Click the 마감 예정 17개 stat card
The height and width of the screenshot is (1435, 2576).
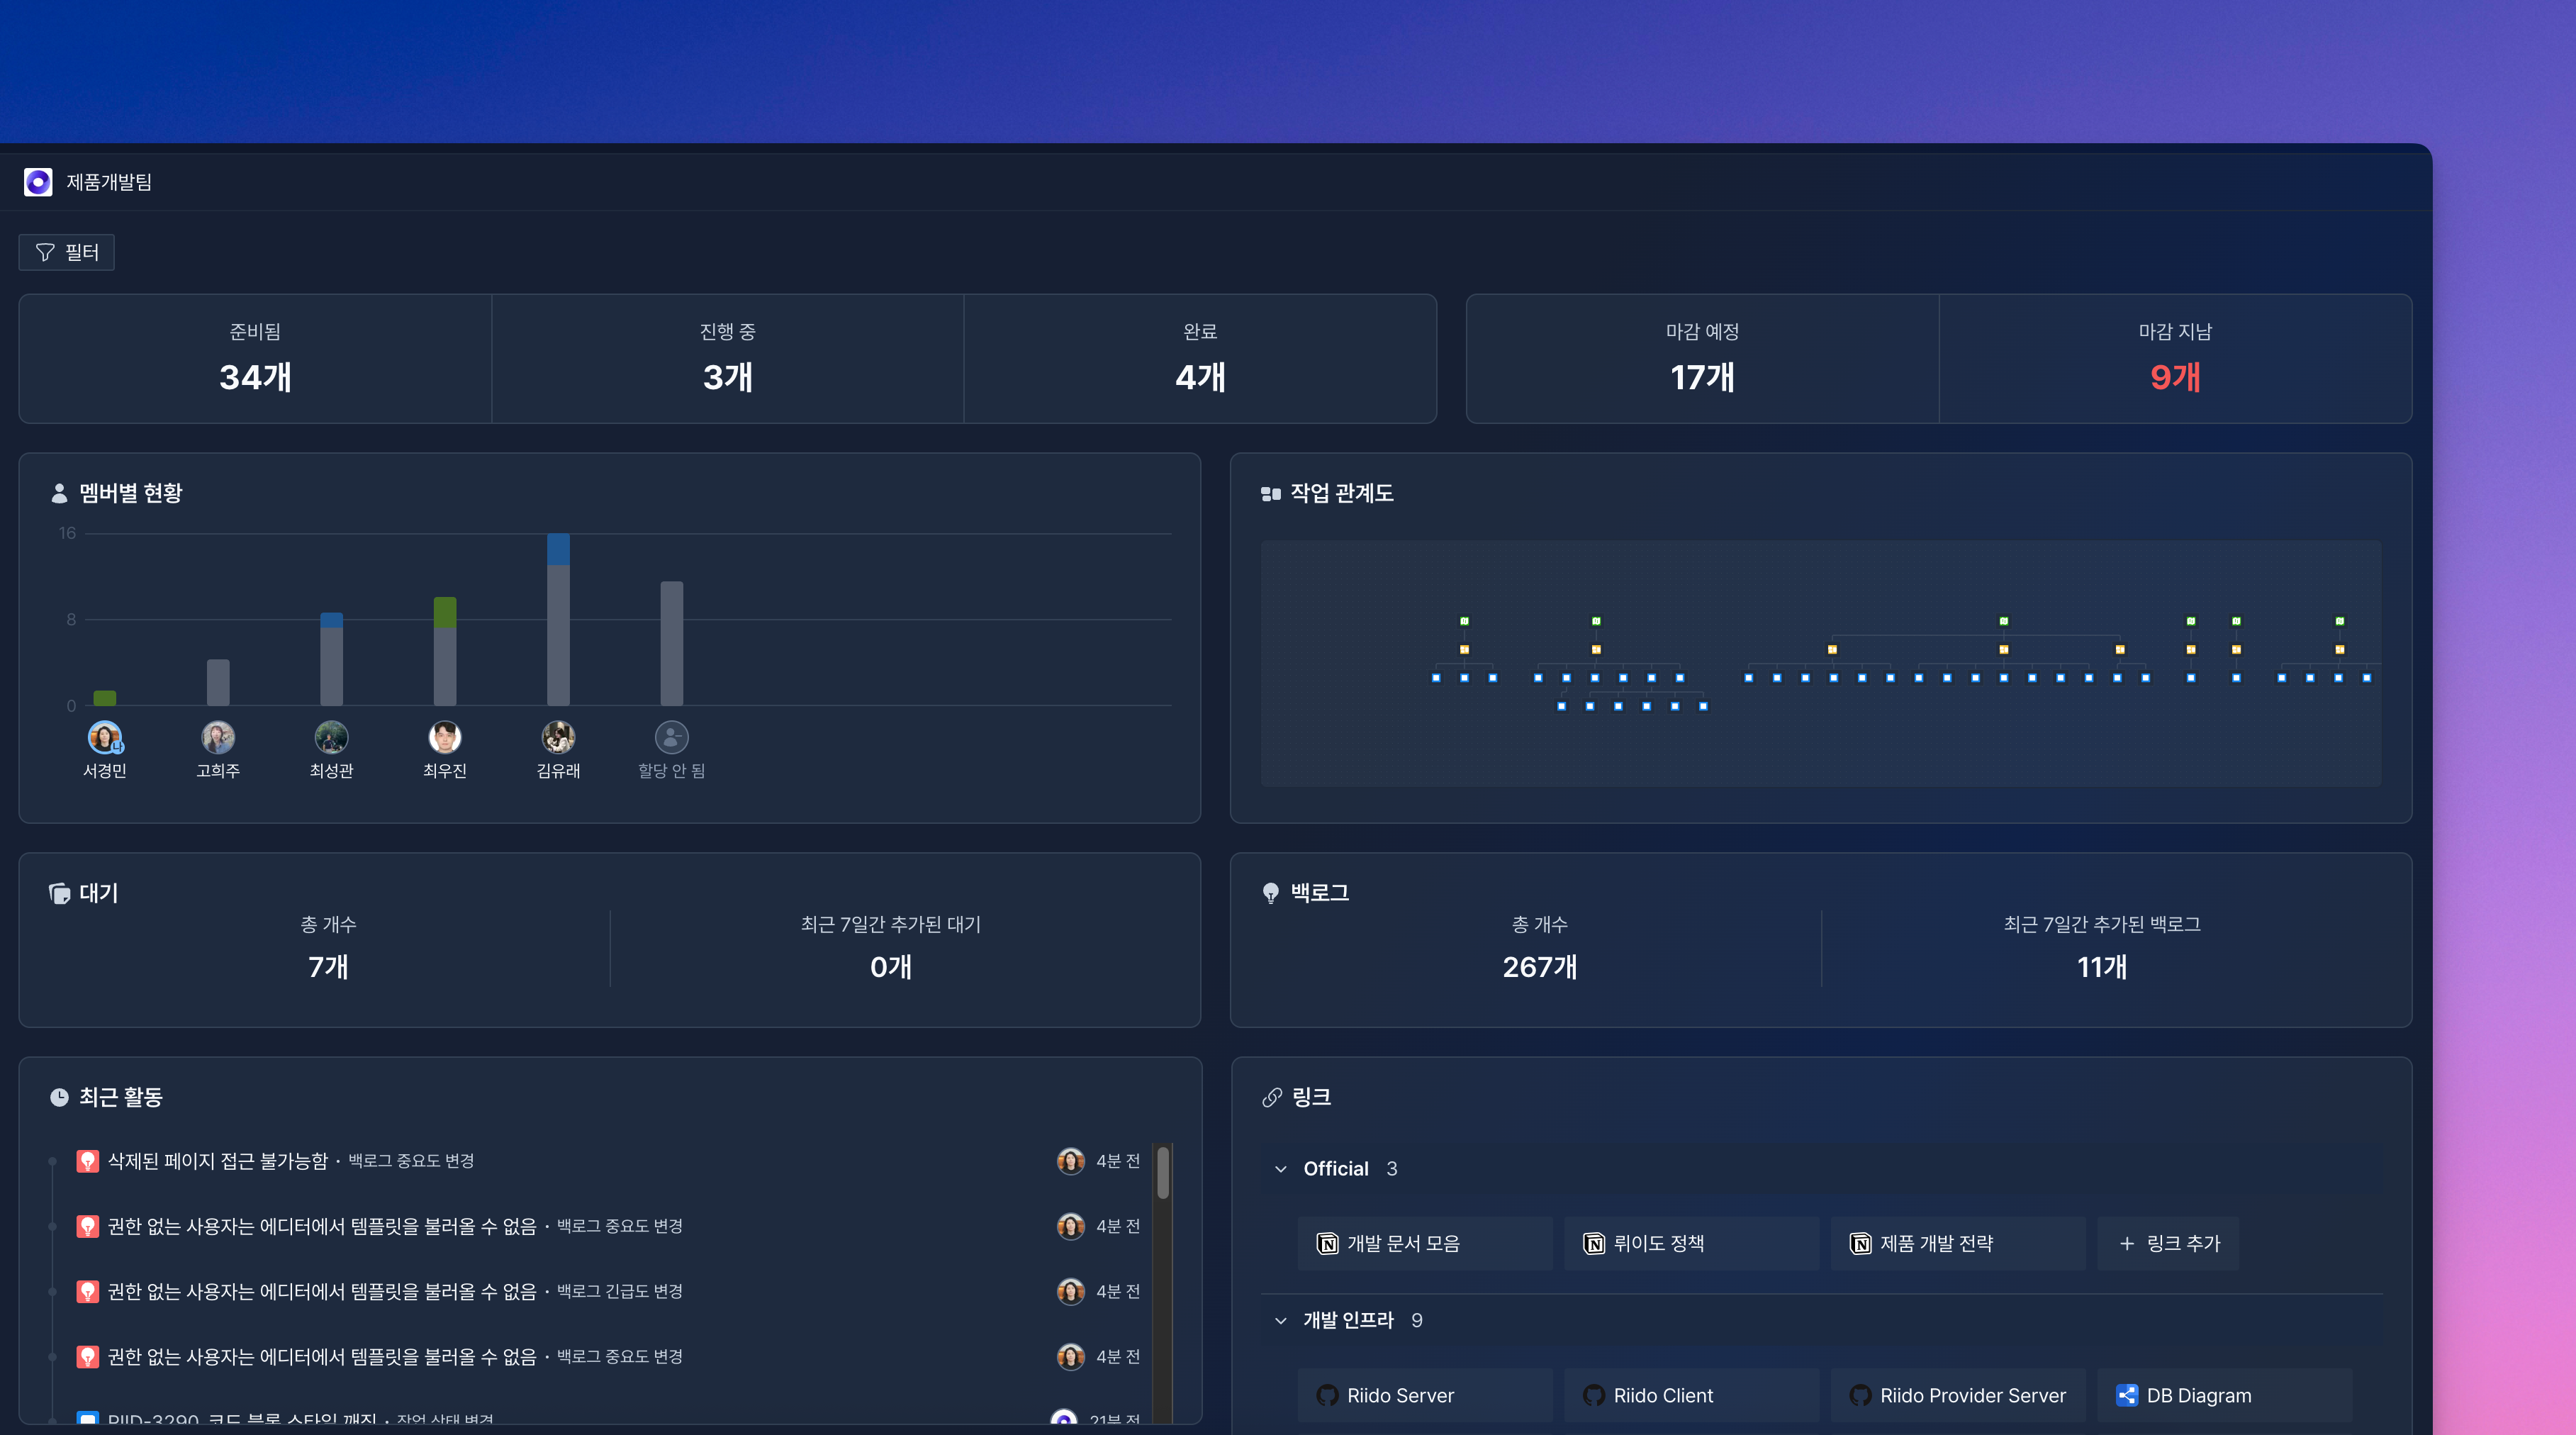[x=1703, y=359]
